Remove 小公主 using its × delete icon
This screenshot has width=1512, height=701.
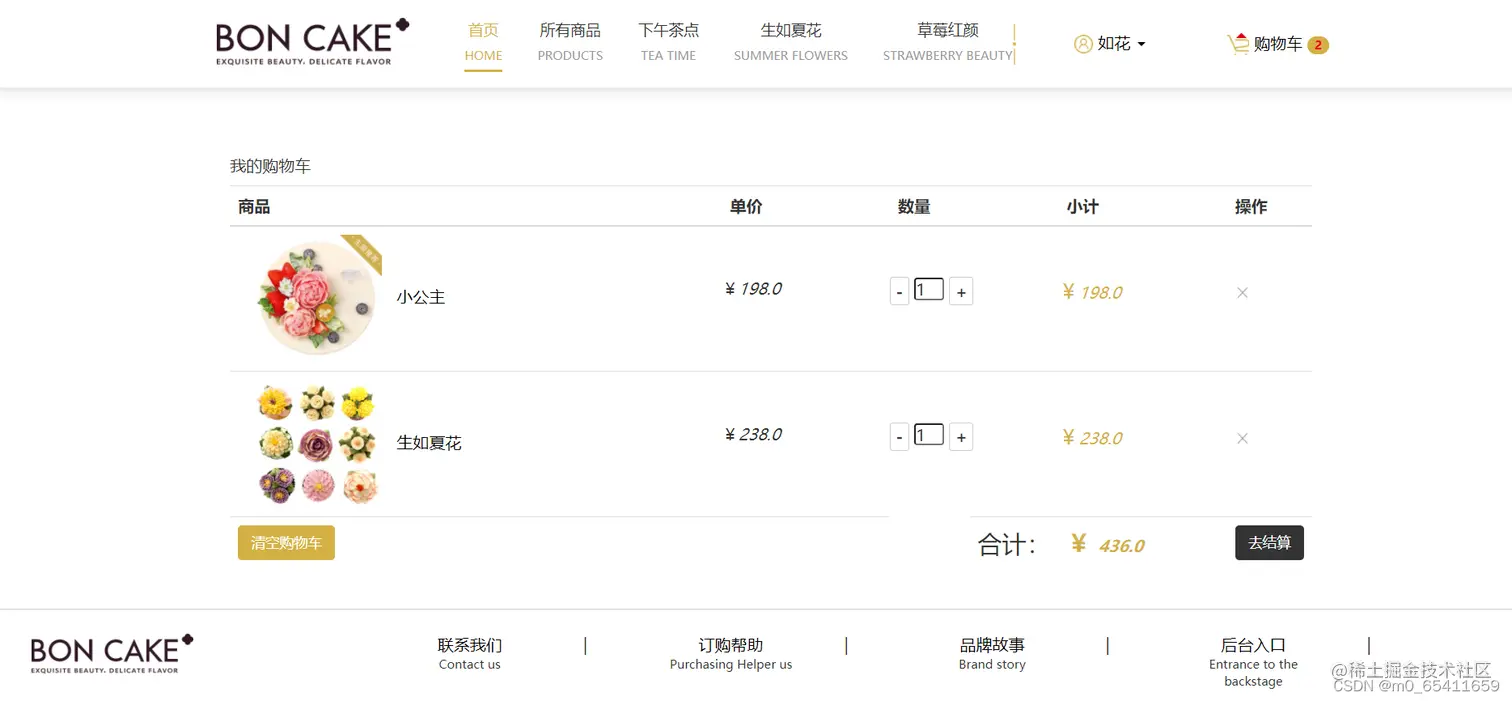tap(1242, 292)
